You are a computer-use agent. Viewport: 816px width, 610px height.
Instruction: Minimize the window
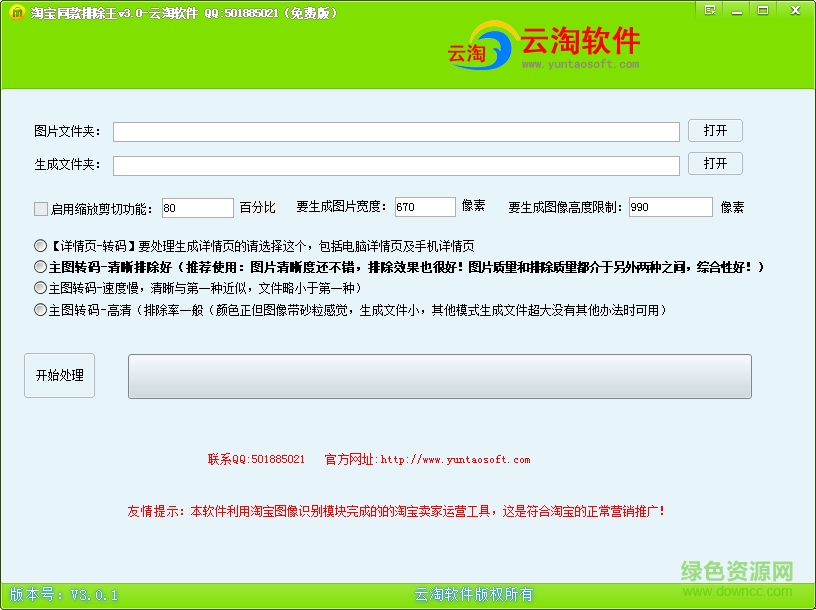point(737,11)
